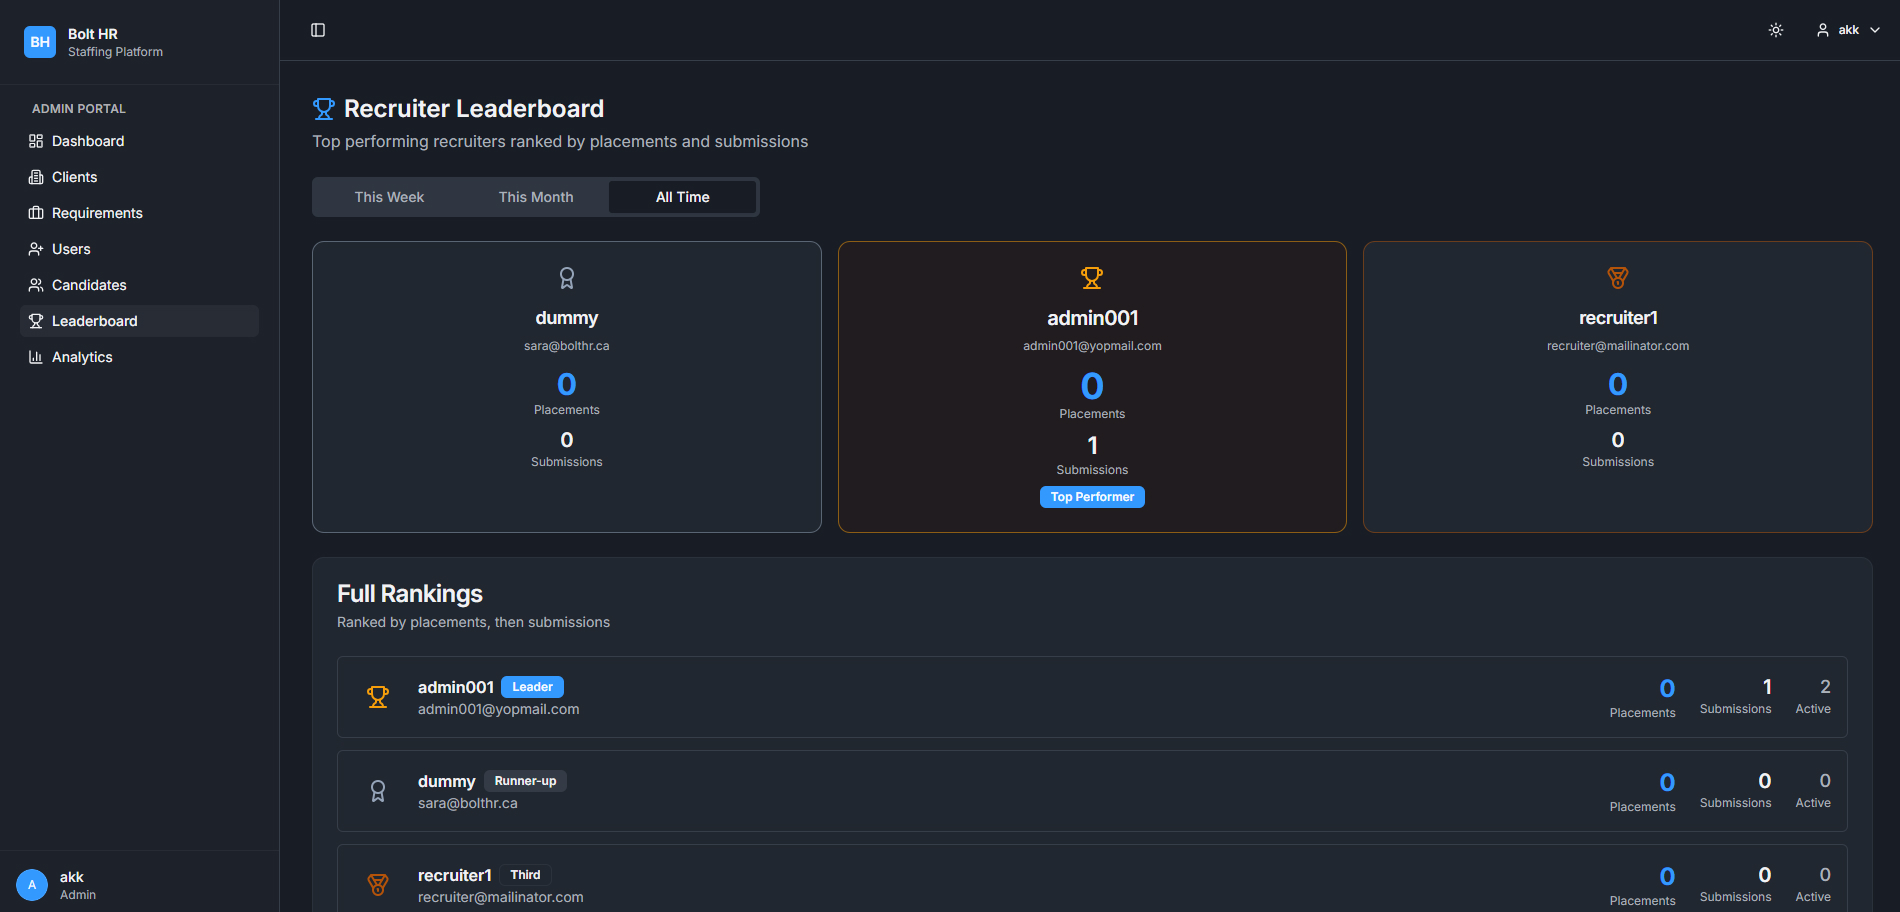Viewport: 1900px width, 912px height.
Task: Select the This Week tab
Action: pos(389,197)
